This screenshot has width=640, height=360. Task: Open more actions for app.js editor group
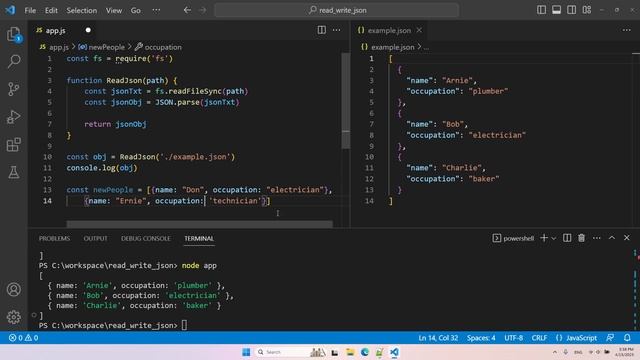point(336,30)
